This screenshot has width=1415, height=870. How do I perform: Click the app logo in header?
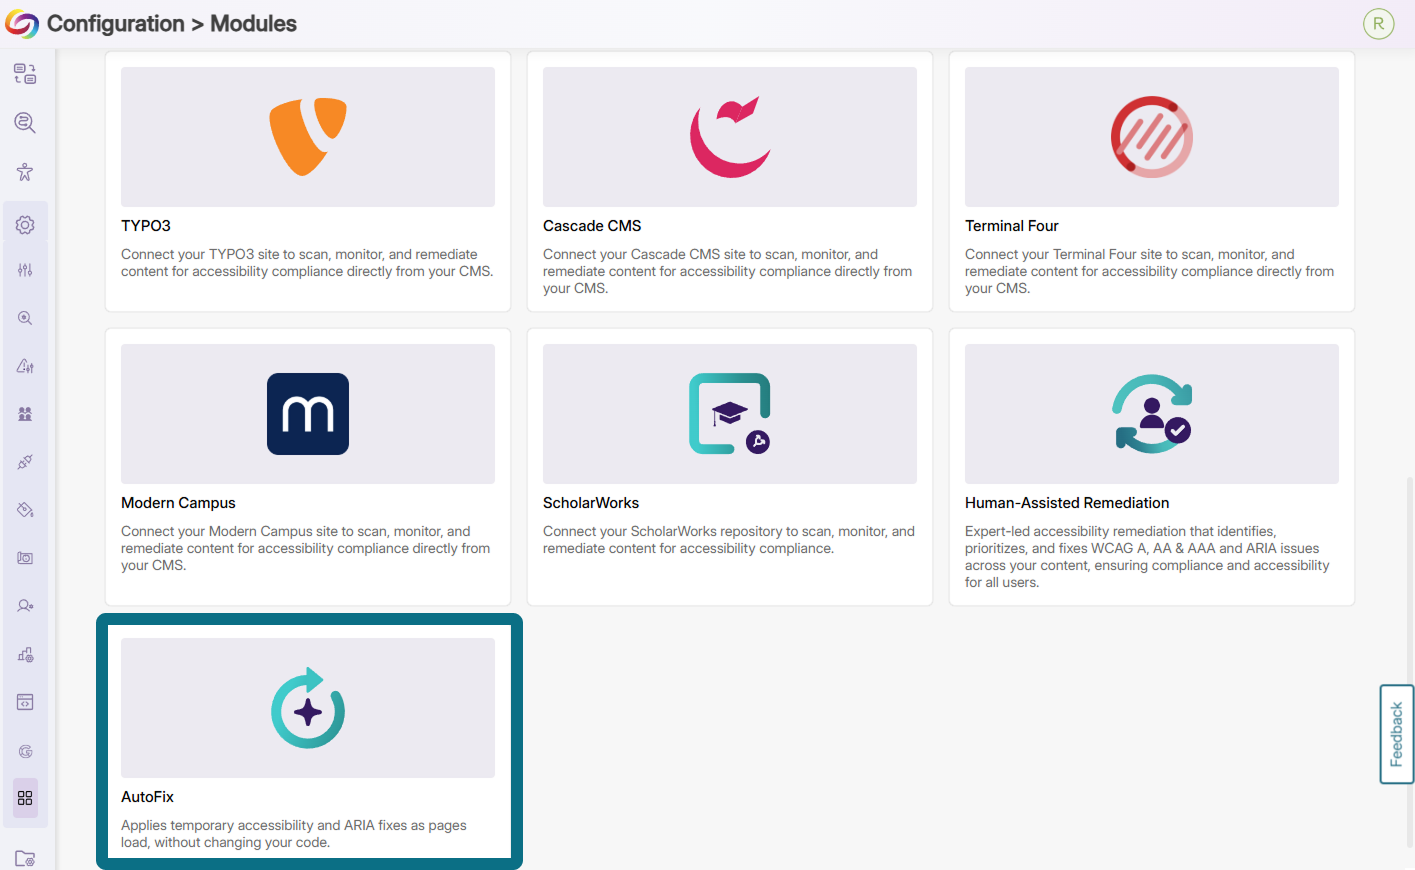click(x=22, y=24)
